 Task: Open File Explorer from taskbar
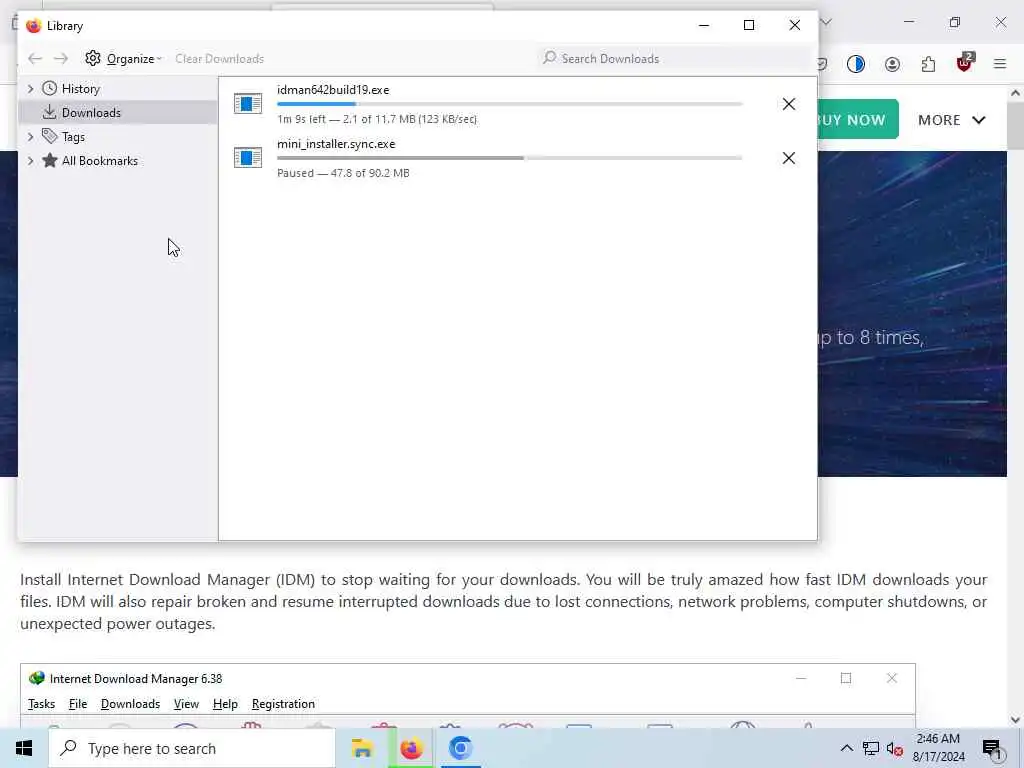tap(362, 748)
